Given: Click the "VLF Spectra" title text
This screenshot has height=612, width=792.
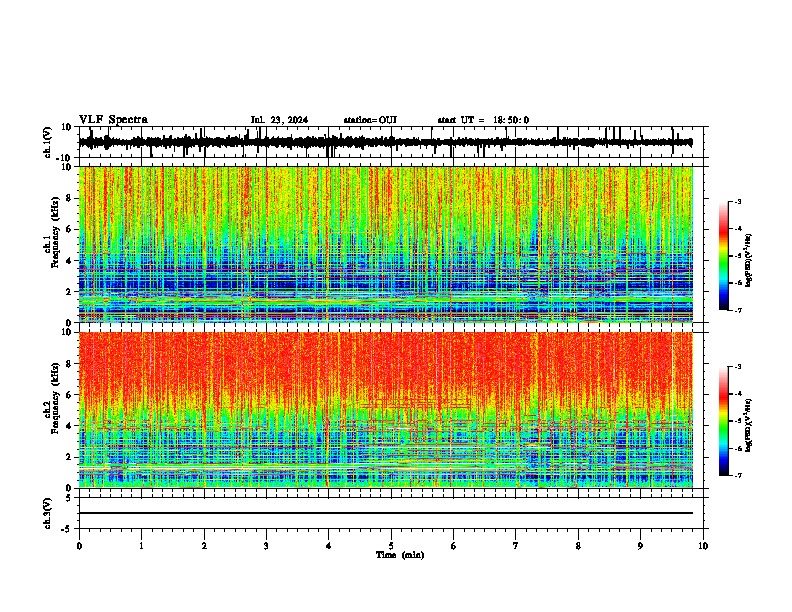Looking at the screenshot, I should (113, 120).
